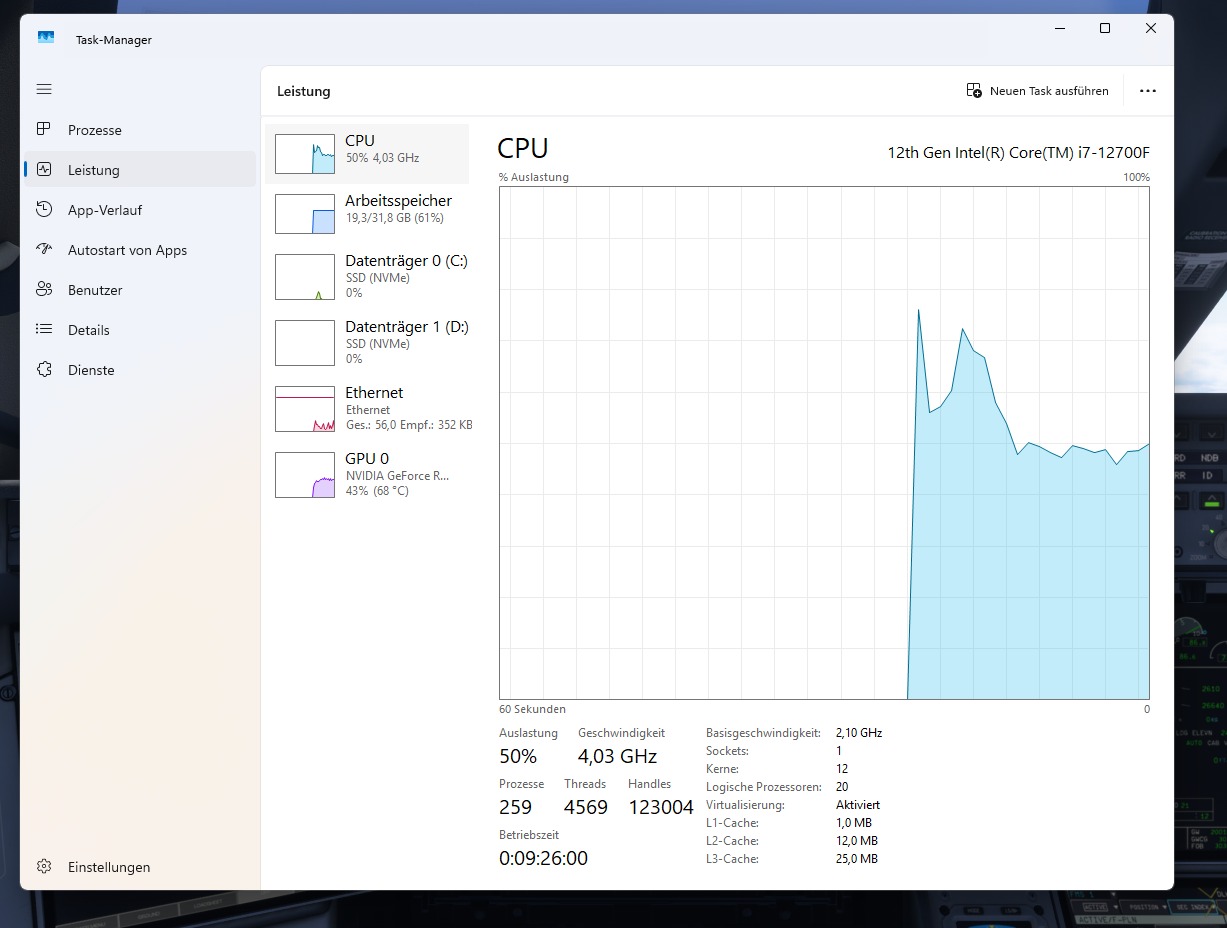This screenshot has width=1227, height=928.
Task: Click the Auslastung value 50%
Action: click(518, 756)
